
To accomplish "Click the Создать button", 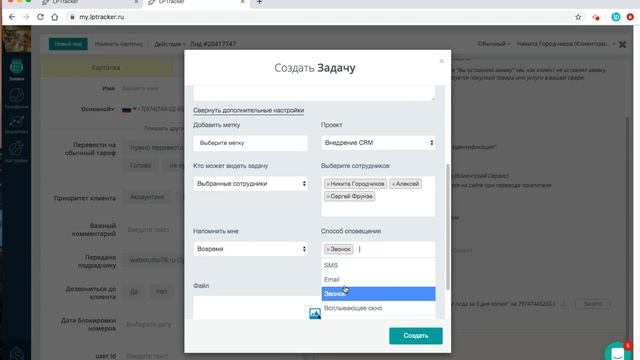I will (416, 336).
